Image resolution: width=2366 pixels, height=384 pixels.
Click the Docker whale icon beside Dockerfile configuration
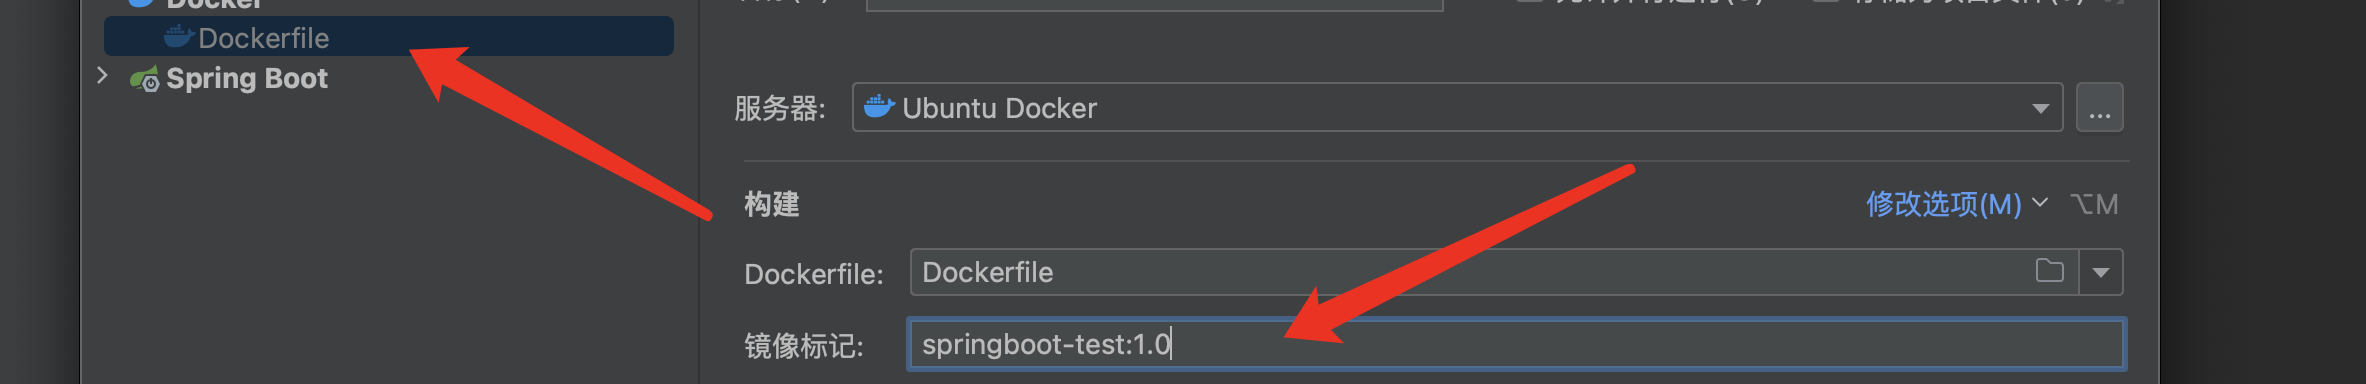click(178, 38)
